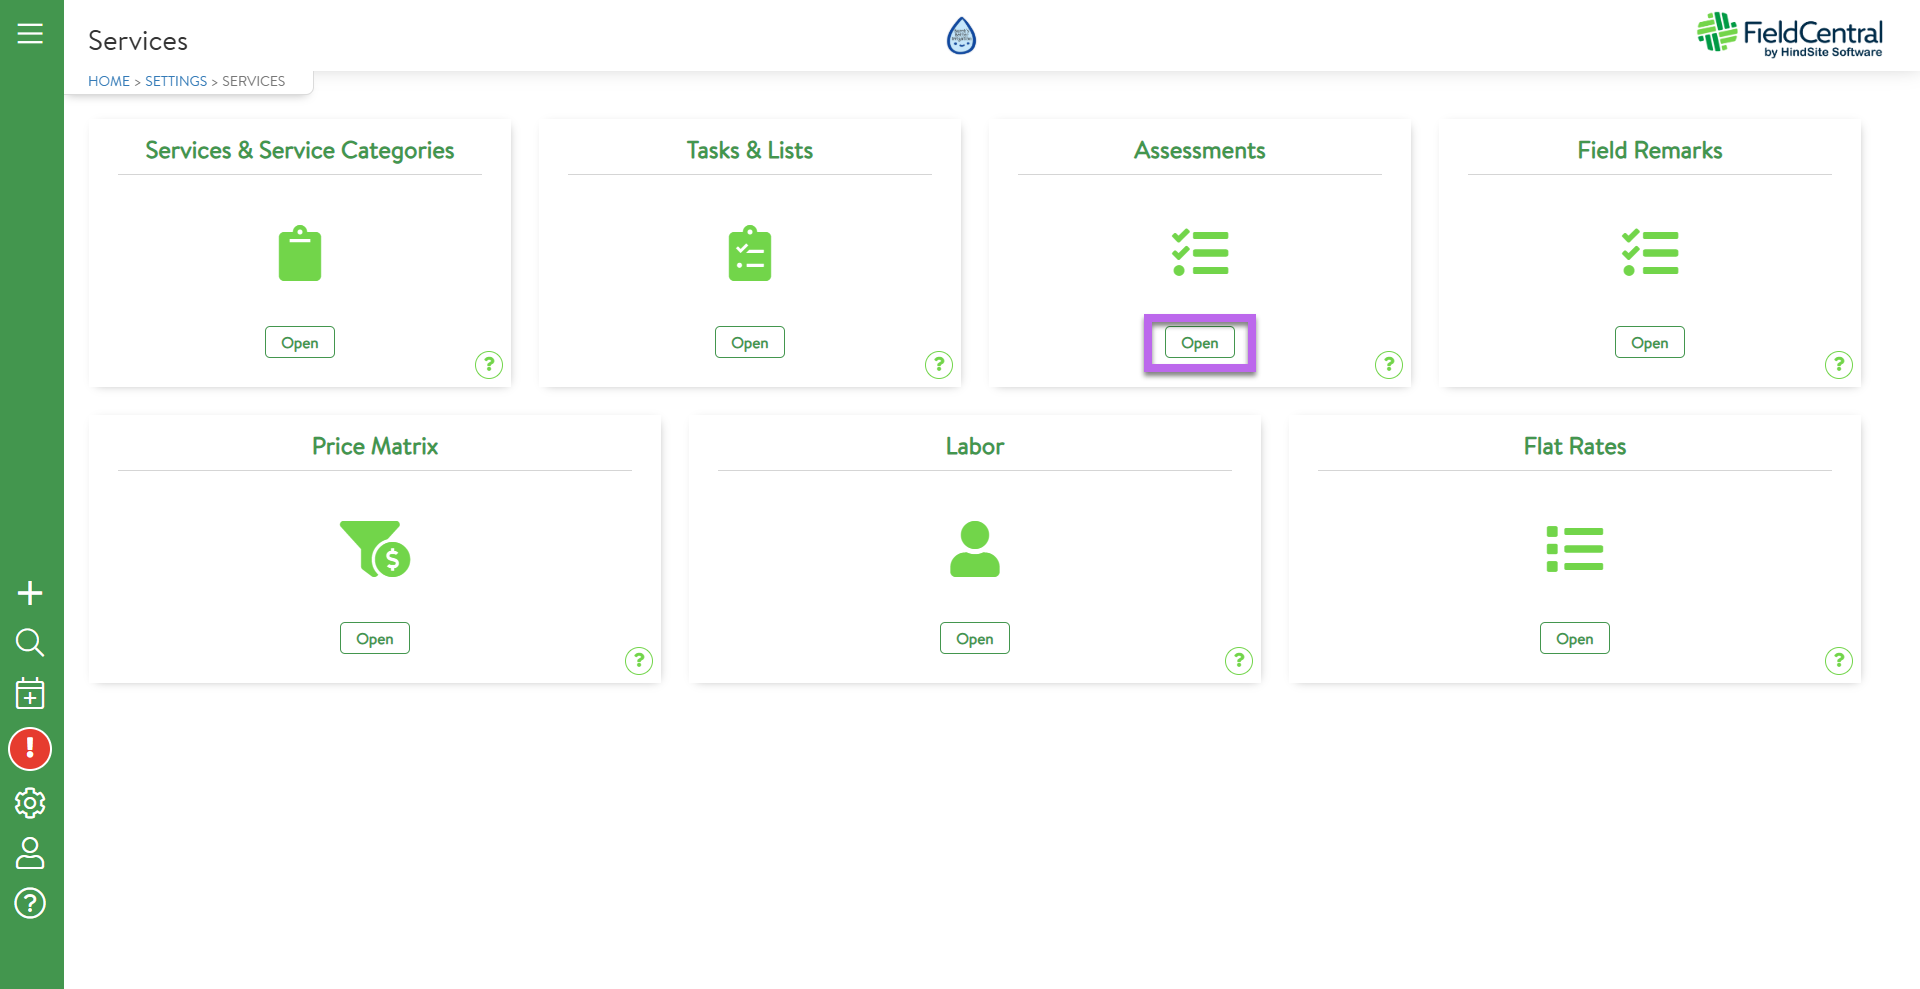Open the Labor section
1920x989 pixels.
coord(974,638)
